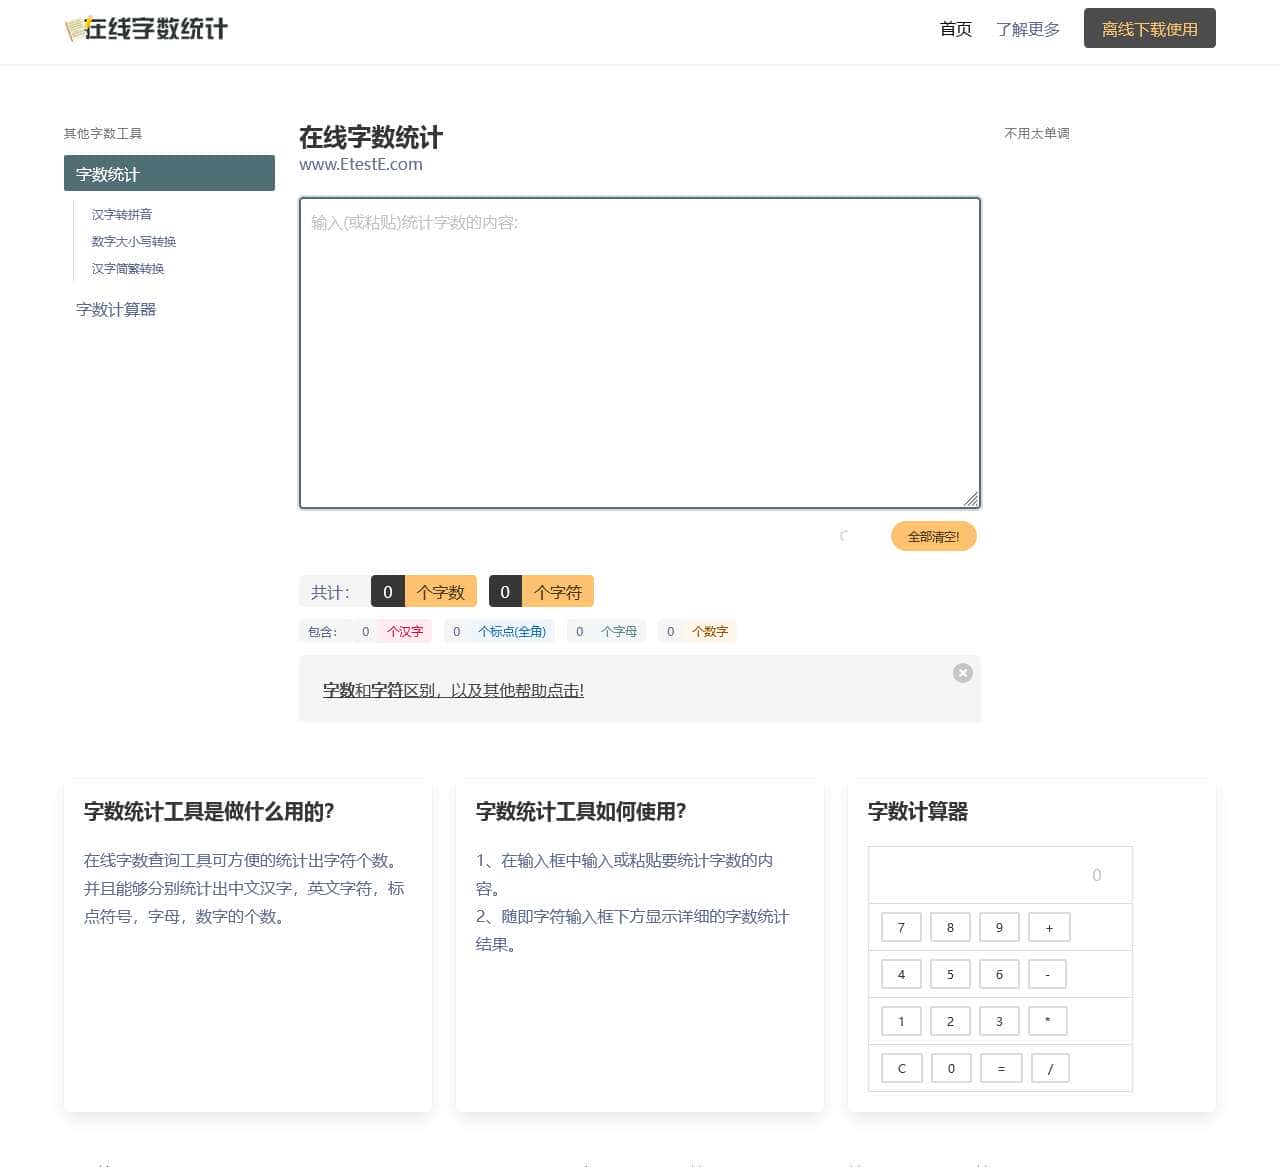Click the 字数统计工具如何使用? heading
1280x1167 pixels.
[x=581, y=811]
